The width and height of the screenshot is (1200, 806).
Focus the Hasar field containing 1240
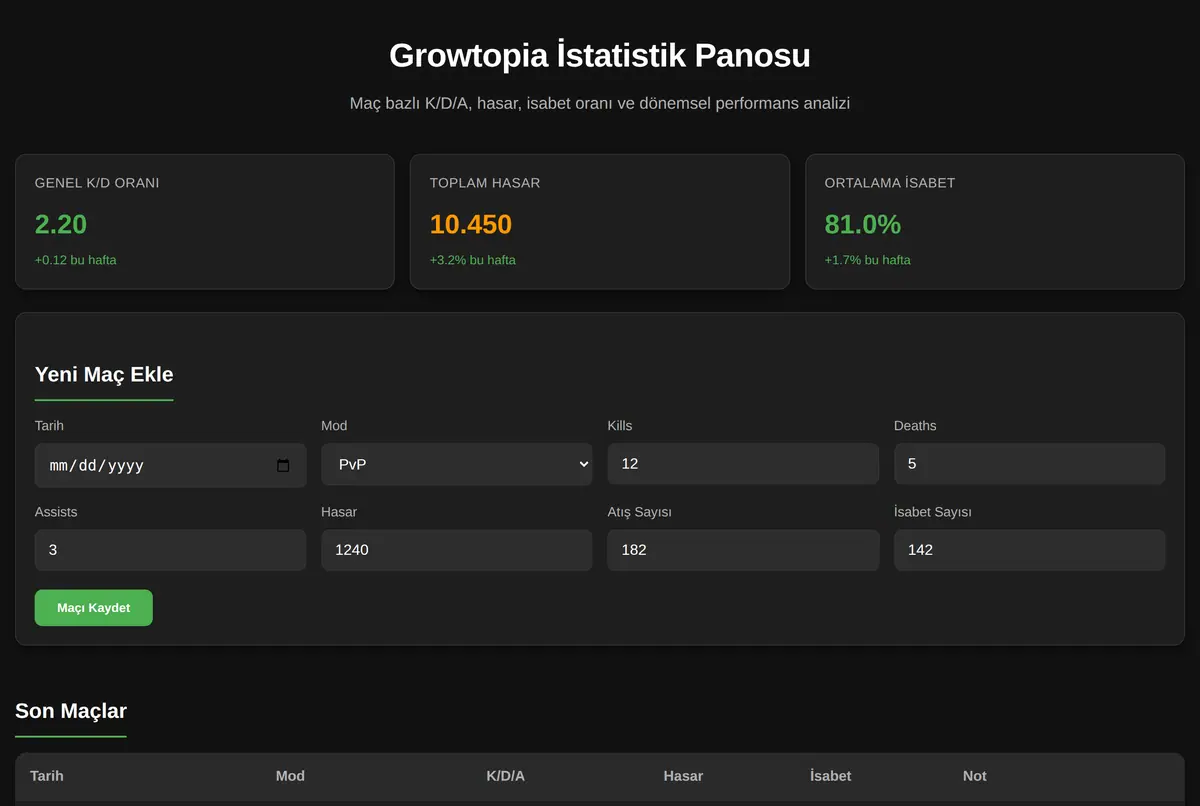(457, 550)
